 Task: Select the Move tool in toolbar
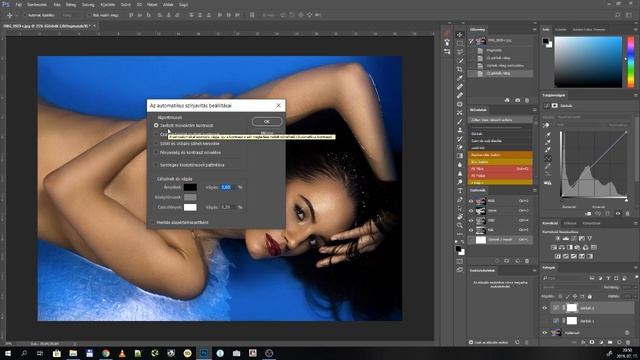(x=460, y=35)
